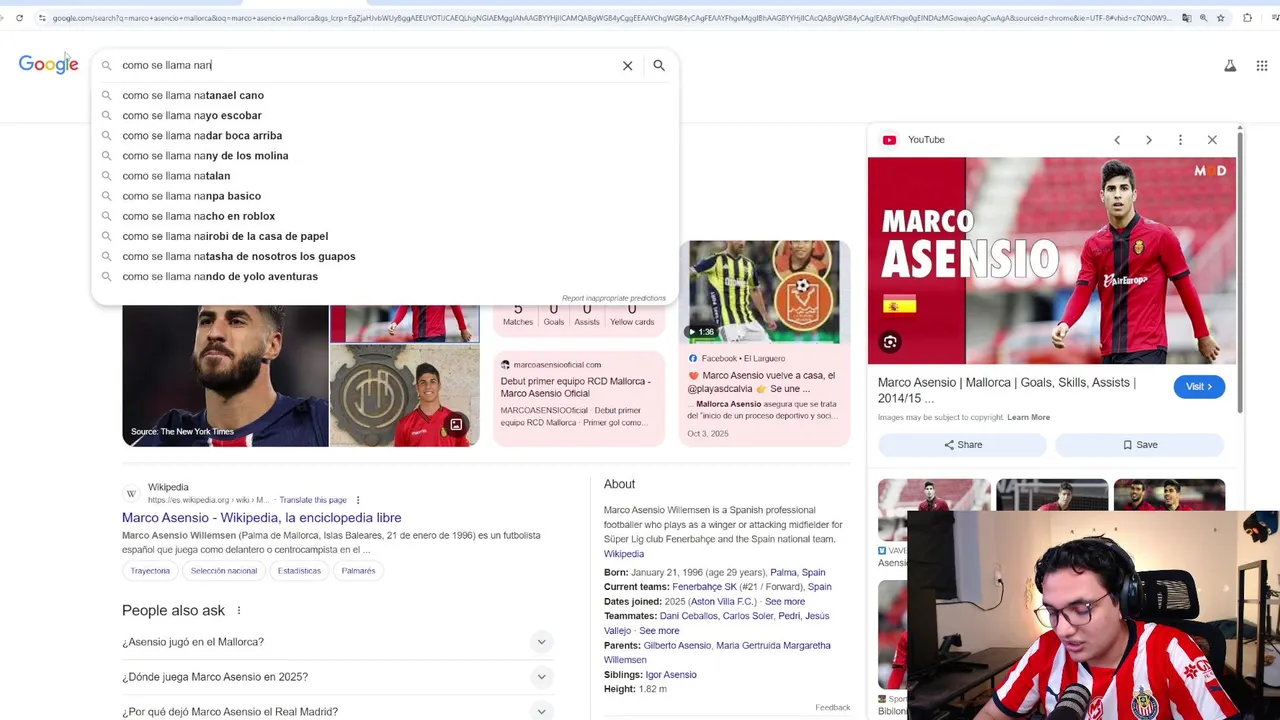The width and height of the screenshot is (1280, 720).
Task: Click the image panel vertical scrollbar
Action: pos(1240,270)
